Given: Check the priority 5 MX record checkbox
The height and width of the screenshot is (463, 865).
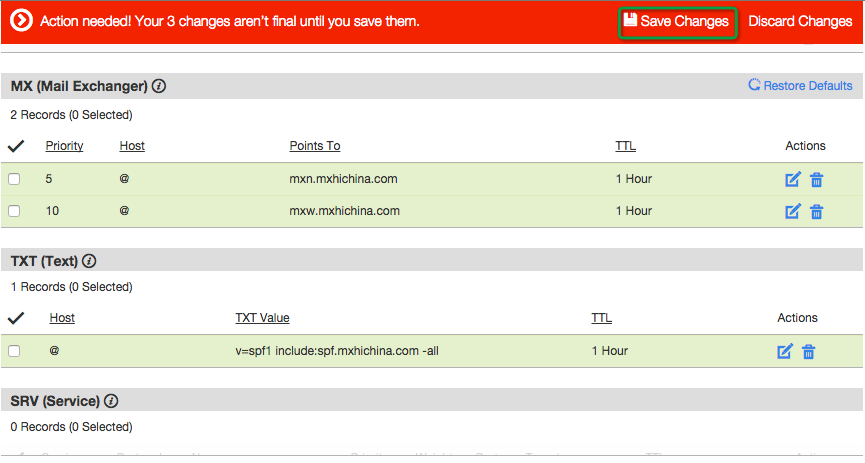Looking at the screenshot, I should click(14, 179).
